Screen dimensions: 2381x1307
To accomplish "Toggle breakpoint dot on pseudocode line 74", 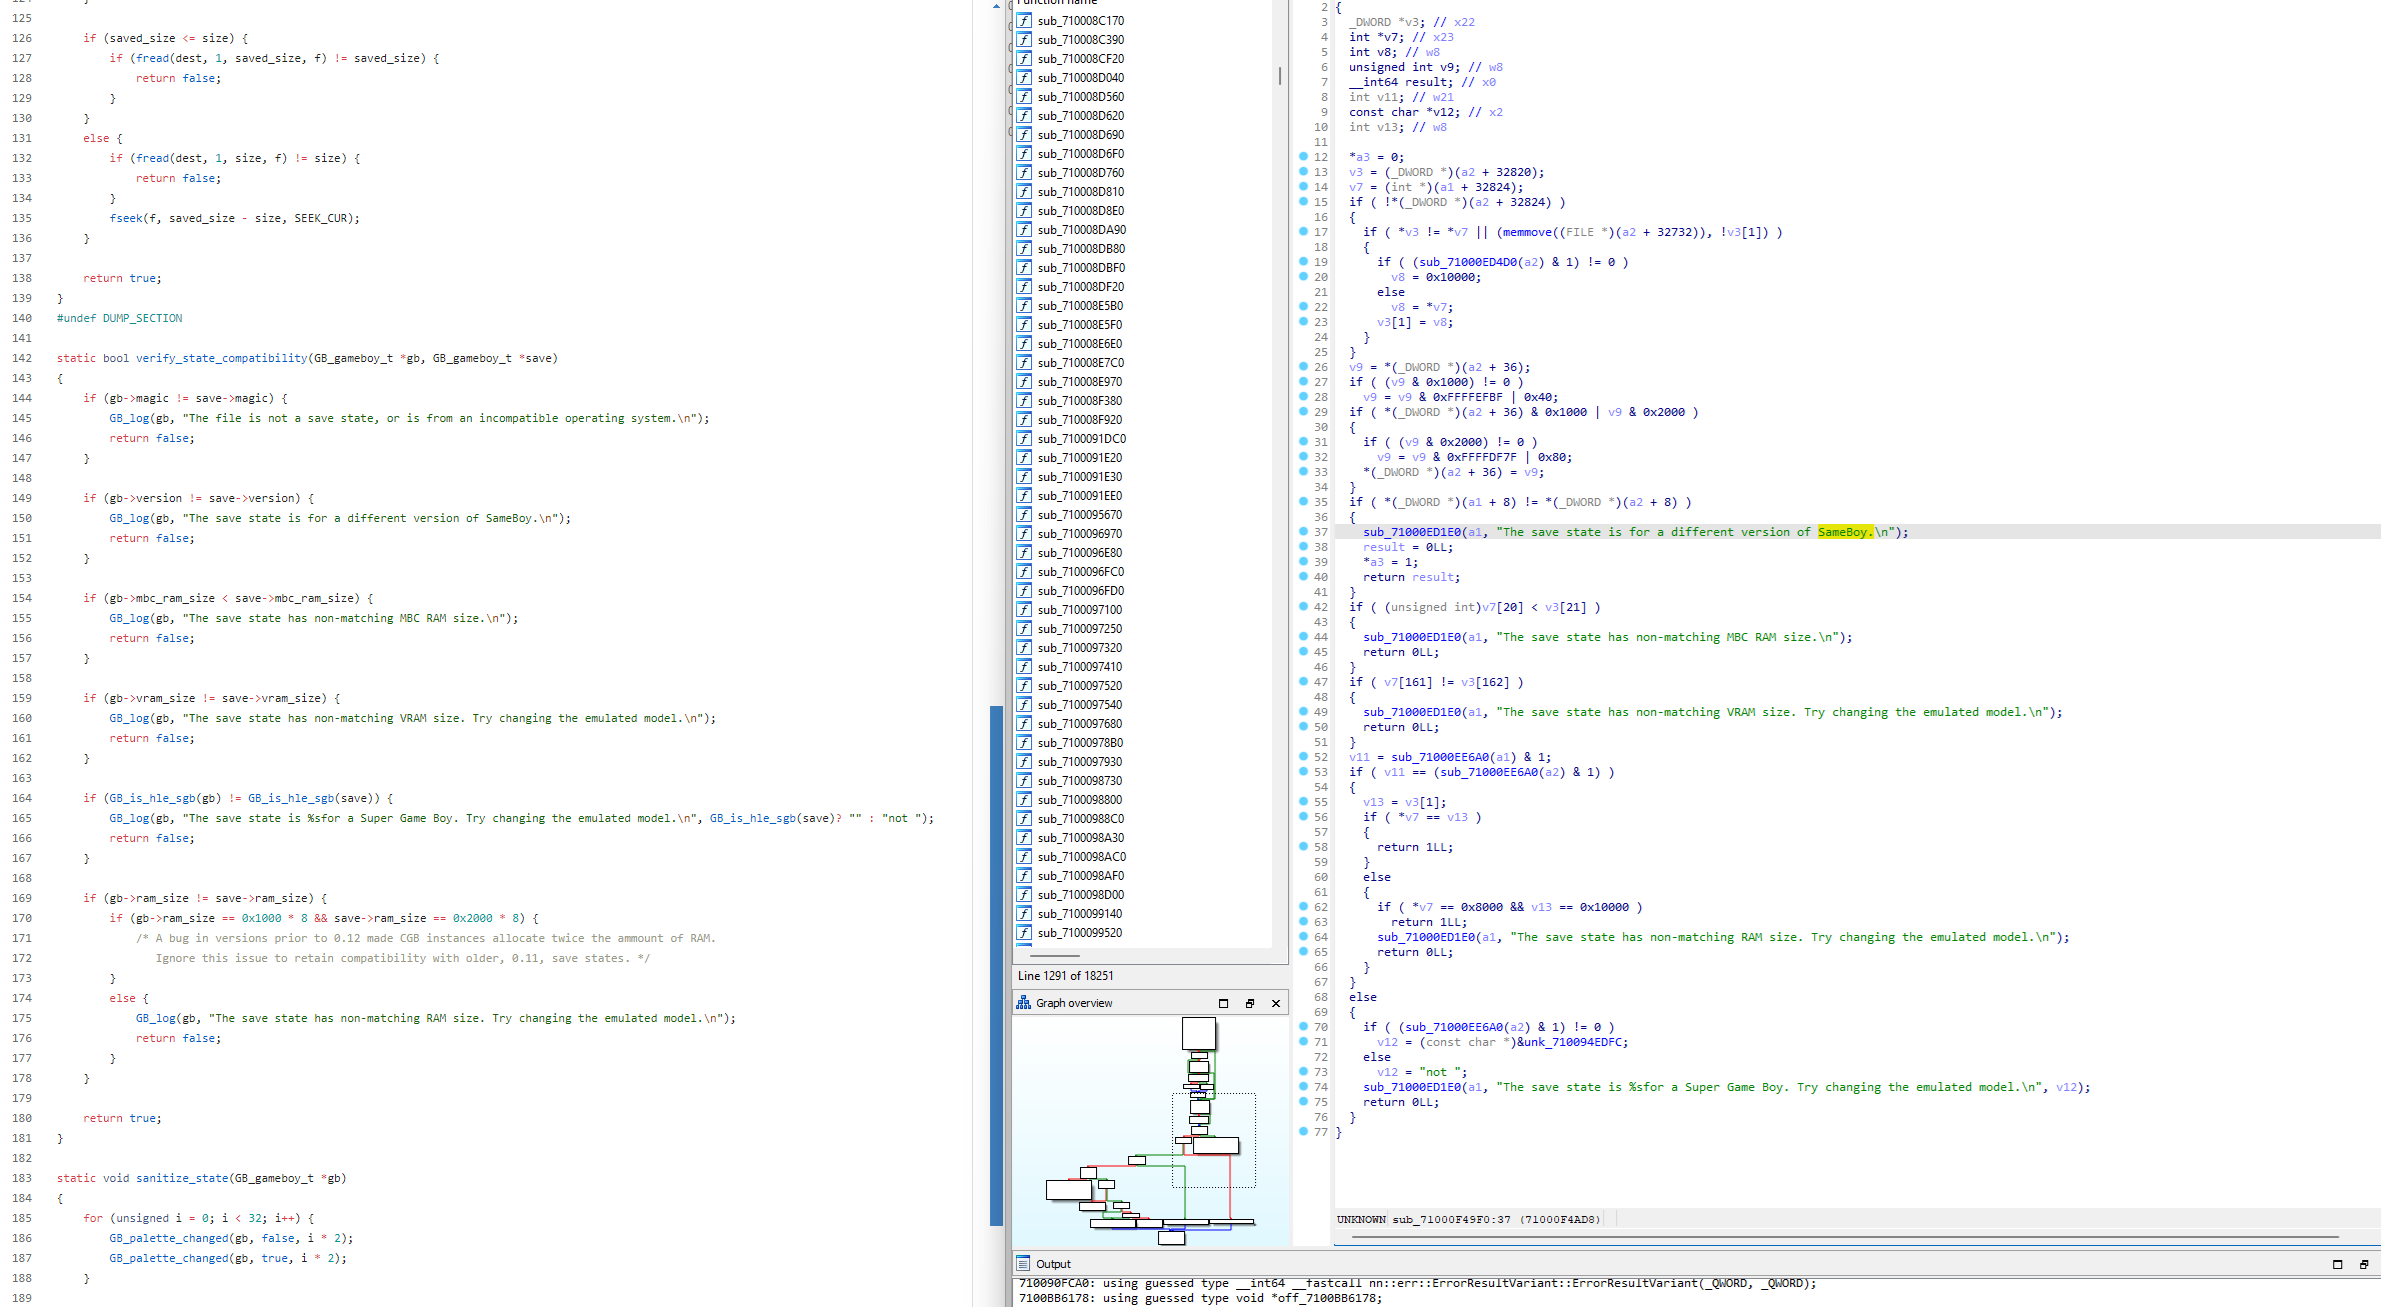I will click(1303, 1086).
